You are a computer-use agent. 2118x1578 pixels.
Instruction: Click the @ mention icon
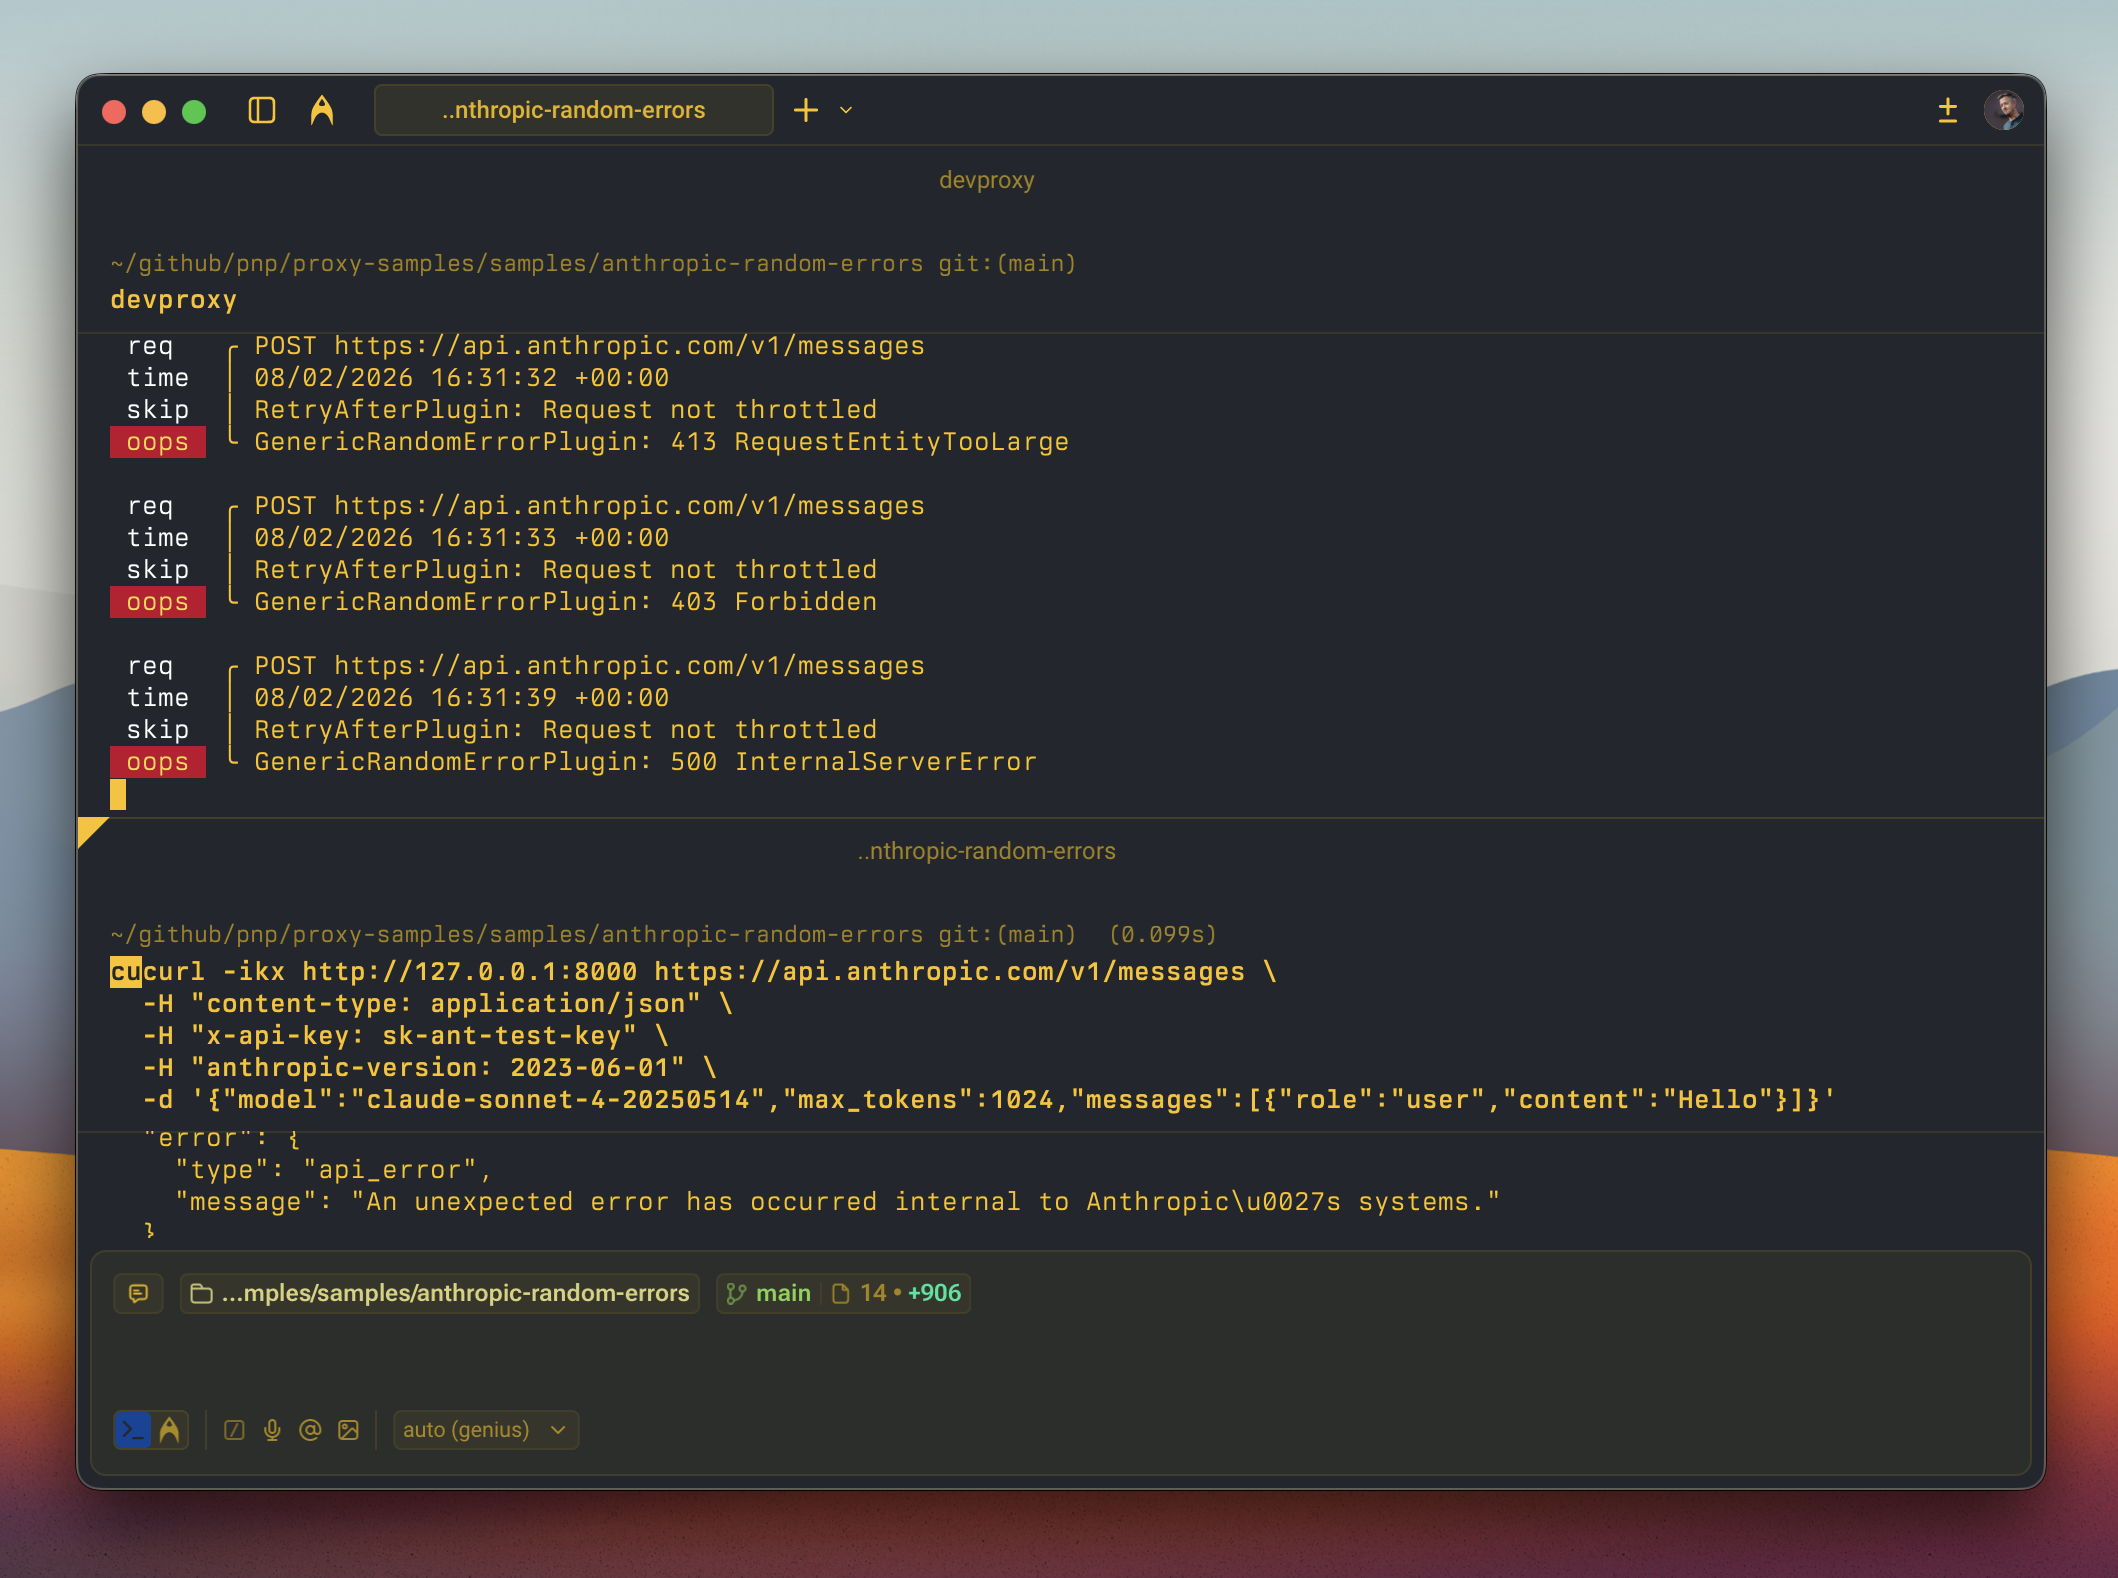pyautogui.click(x=309, y=1430)
